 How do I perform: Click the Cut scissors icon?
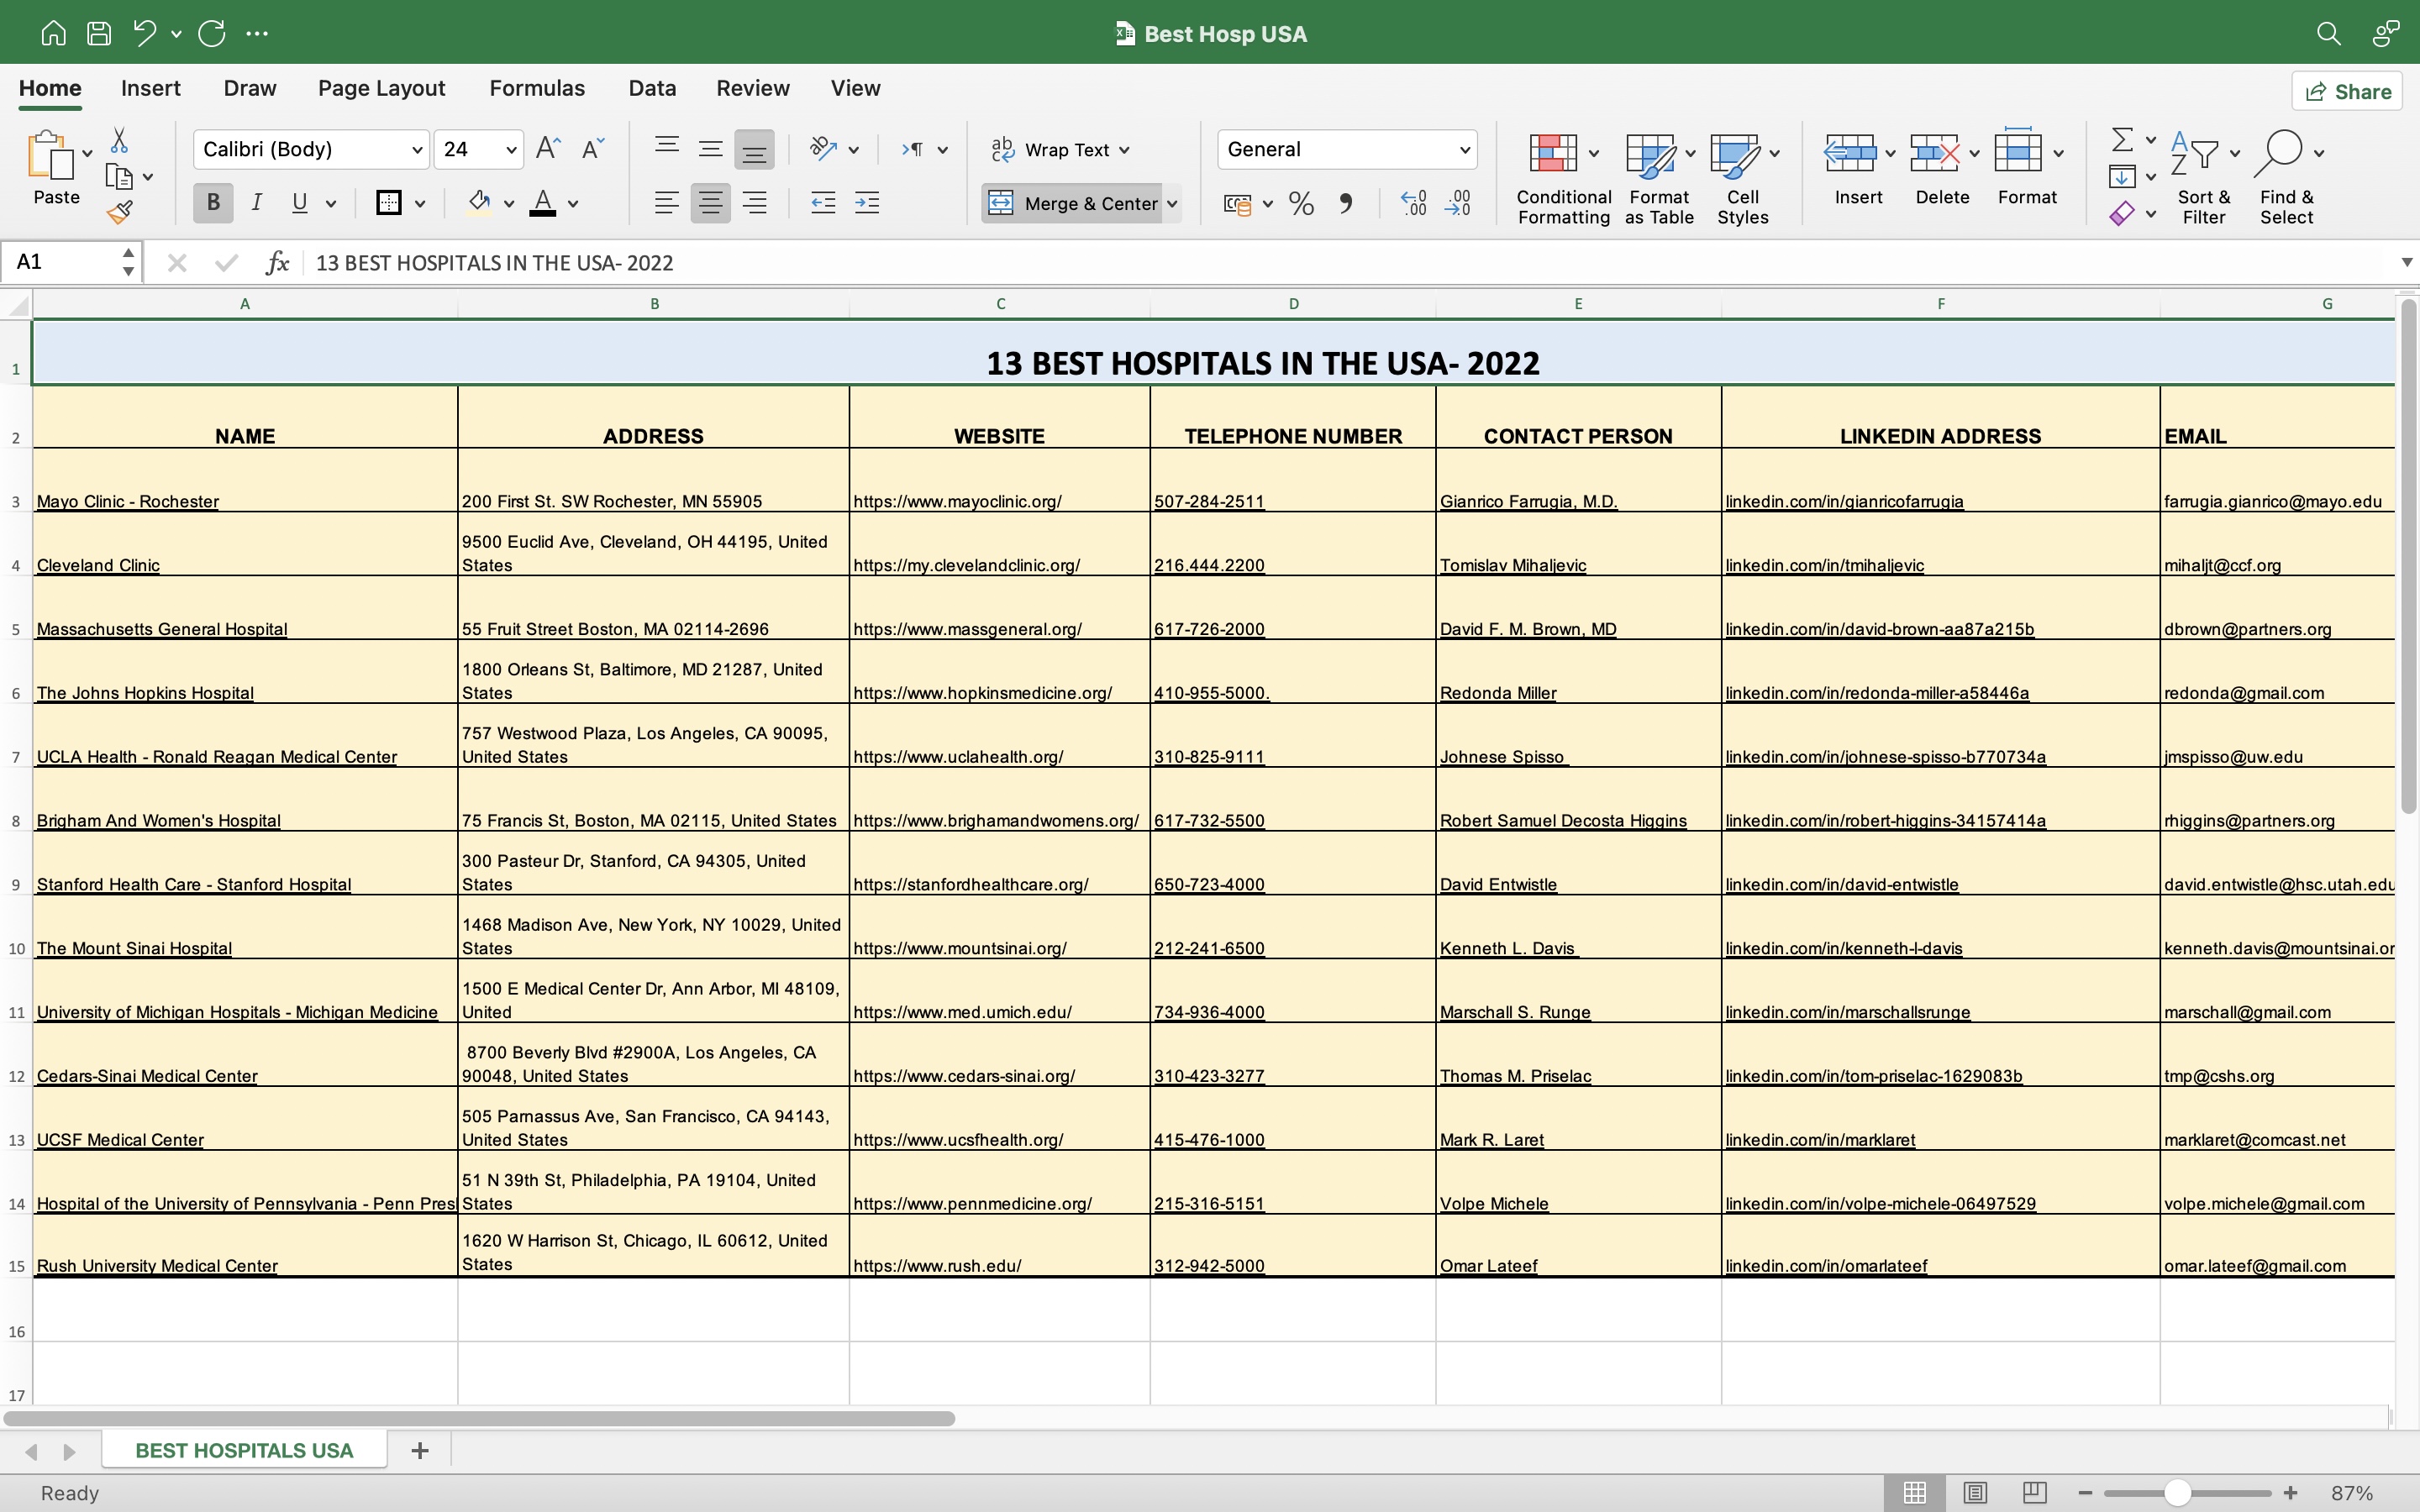point(119,139)
